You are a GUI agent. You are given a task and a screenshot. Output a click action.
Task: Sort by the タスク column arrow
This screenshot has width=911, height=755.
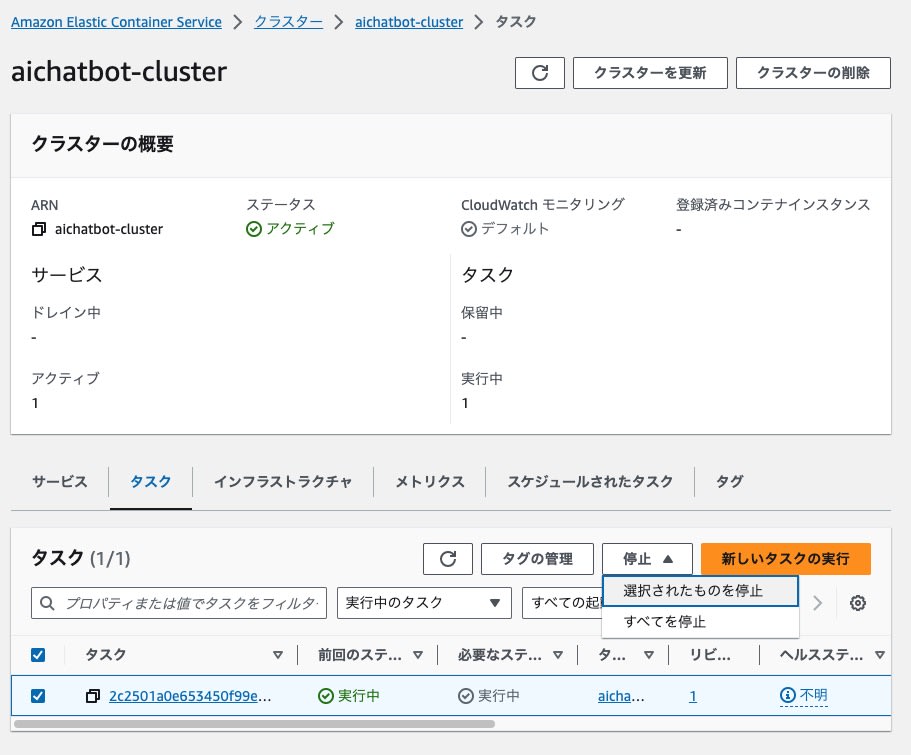click(278, 655)
